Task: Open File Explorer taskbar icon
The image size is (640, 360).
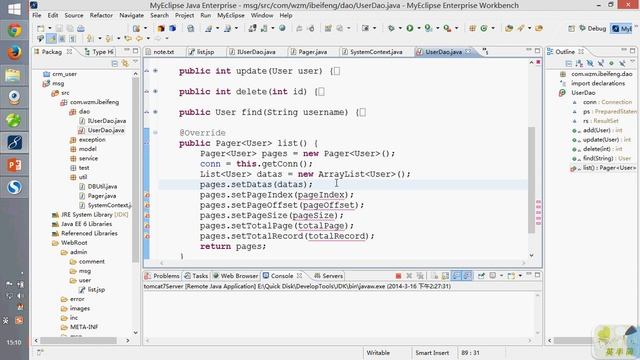Action: [14, 75]
